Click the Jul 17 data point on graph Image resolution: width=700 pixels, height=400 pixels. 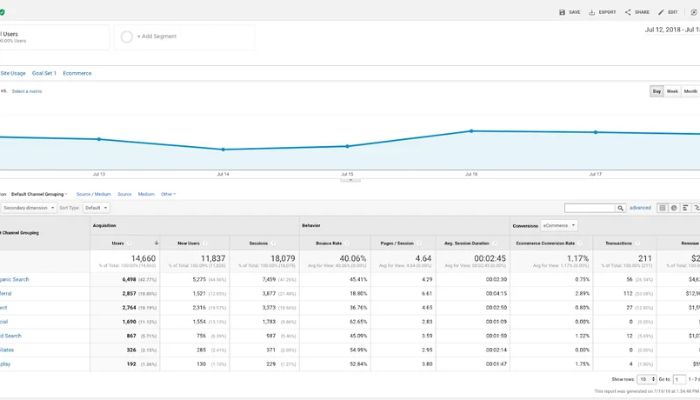pos(596,132)
